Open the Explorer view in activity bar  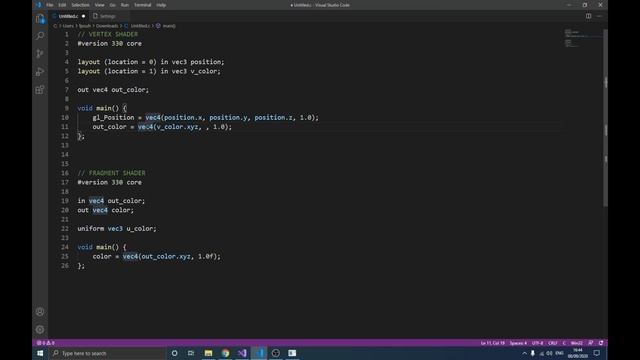[40, 18]
